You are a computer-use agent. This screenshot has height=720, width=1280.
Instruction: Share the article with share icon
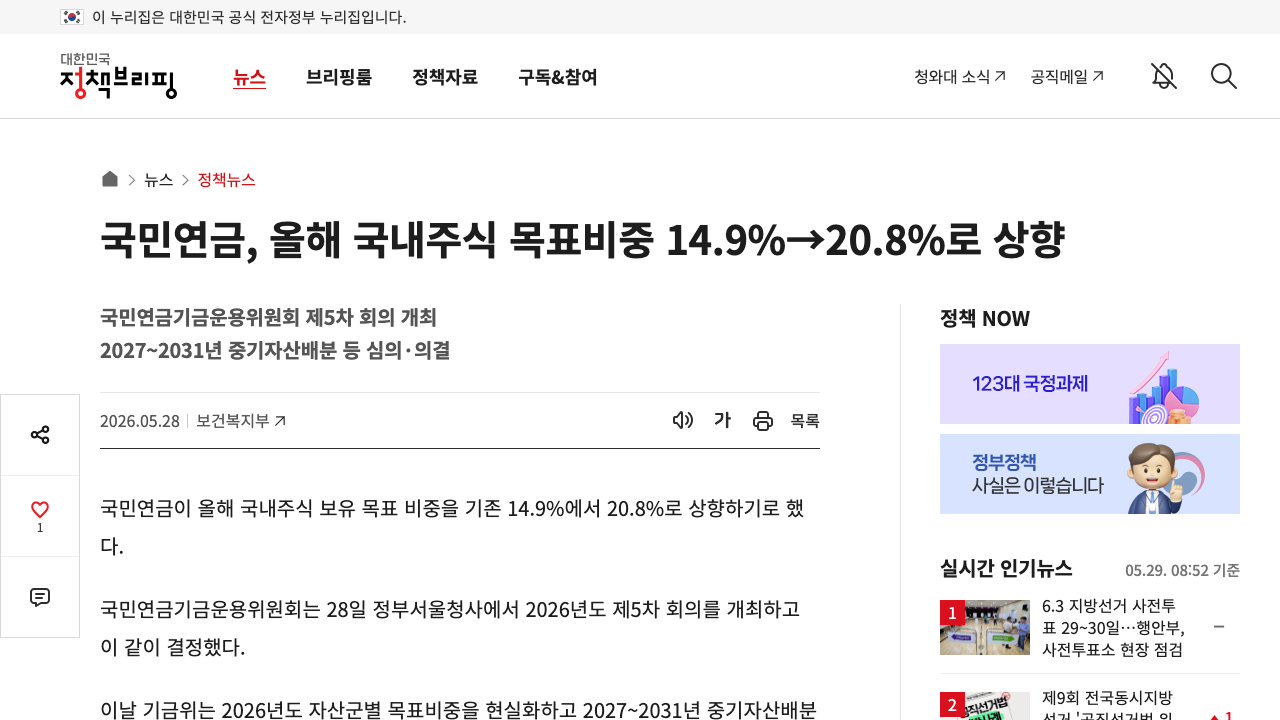40,435
